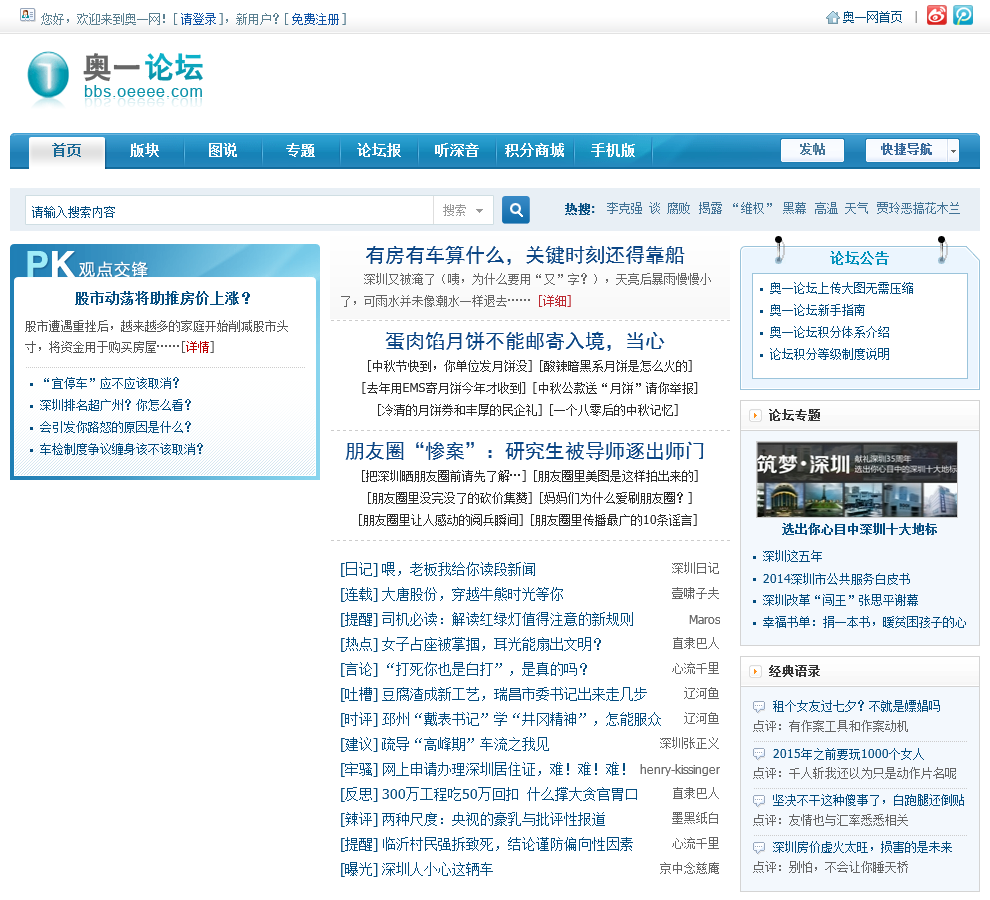This screenshot has height=900, width=990.
Task: Click red 详情 link in PK panel
Action: pos(198,347)
